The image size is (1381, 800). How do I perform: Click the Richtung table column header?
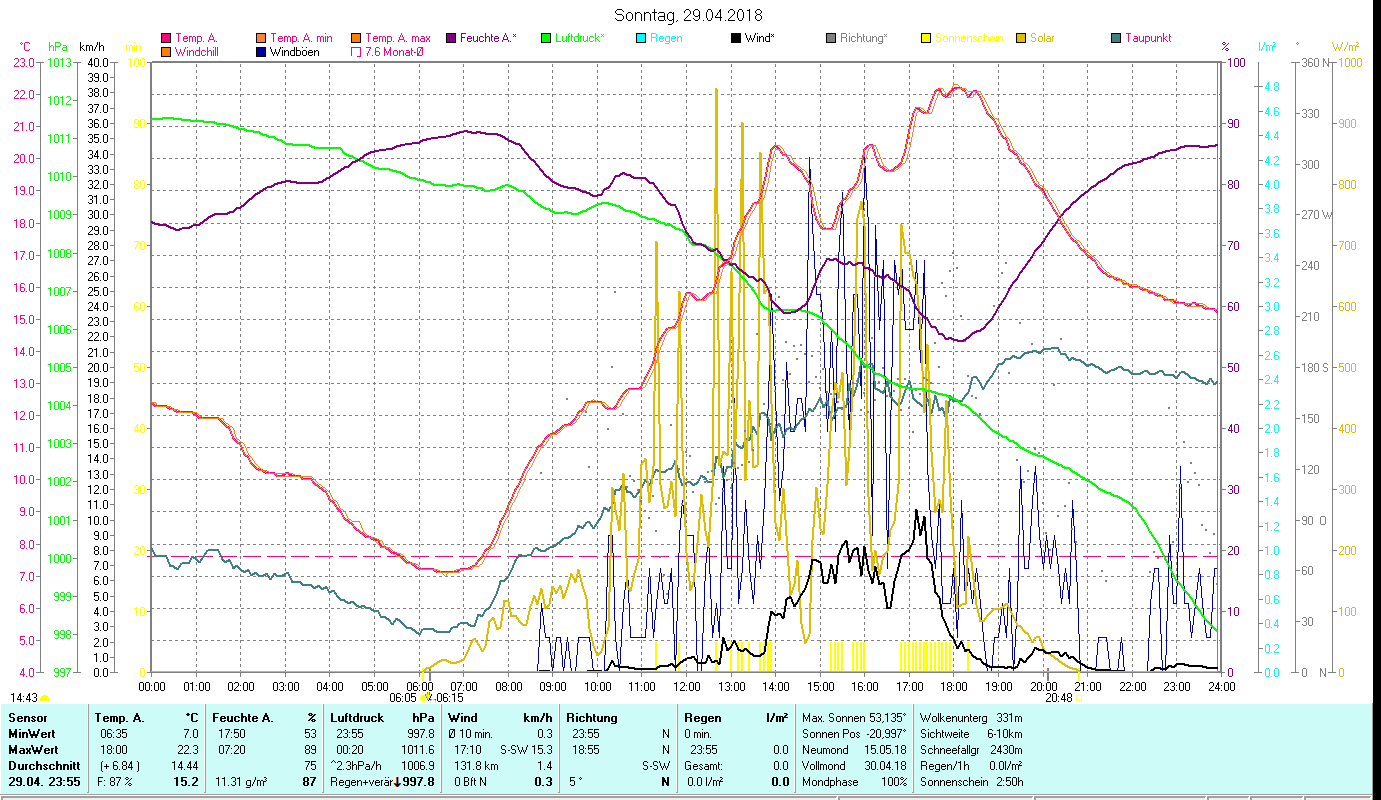tap(592, 718)
